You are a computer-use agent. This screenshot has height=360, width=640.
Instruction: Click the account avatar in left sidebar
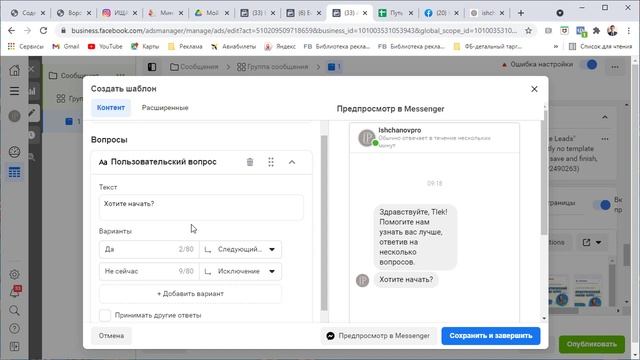tap(14, 116)
